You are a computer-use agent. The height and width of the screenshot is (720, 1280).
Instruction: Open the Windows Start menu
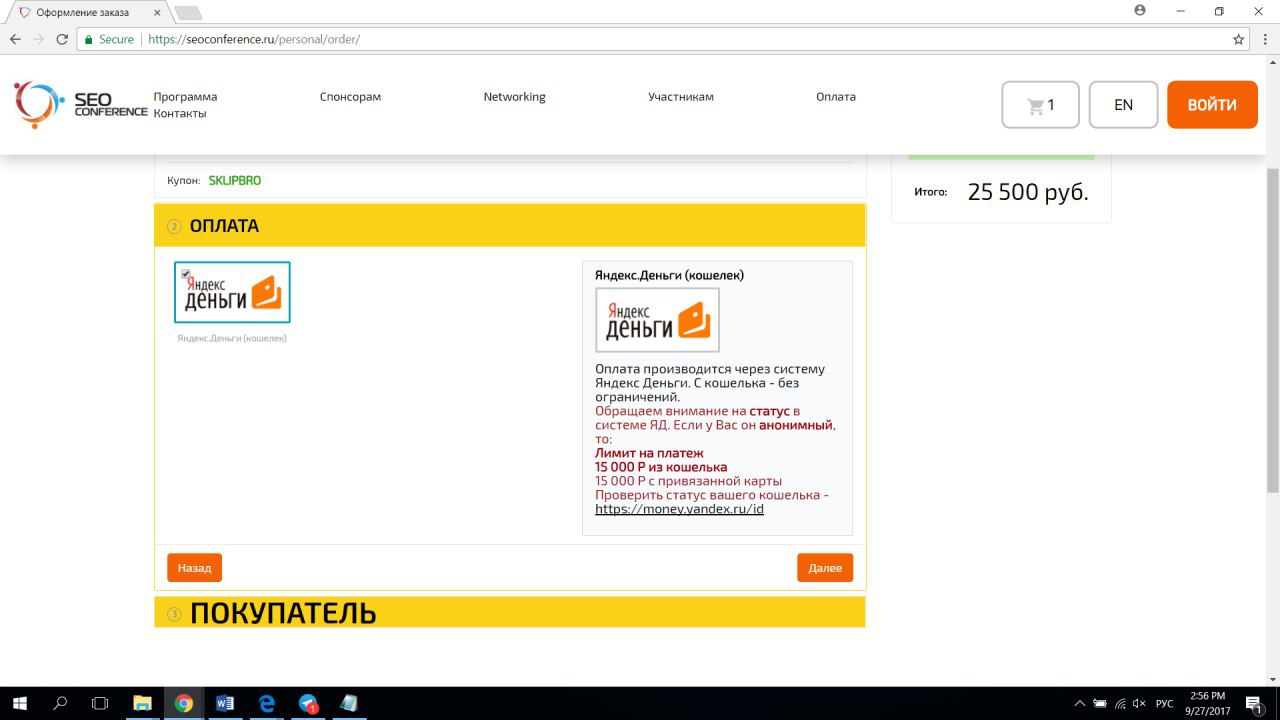(x=19, y=703)
